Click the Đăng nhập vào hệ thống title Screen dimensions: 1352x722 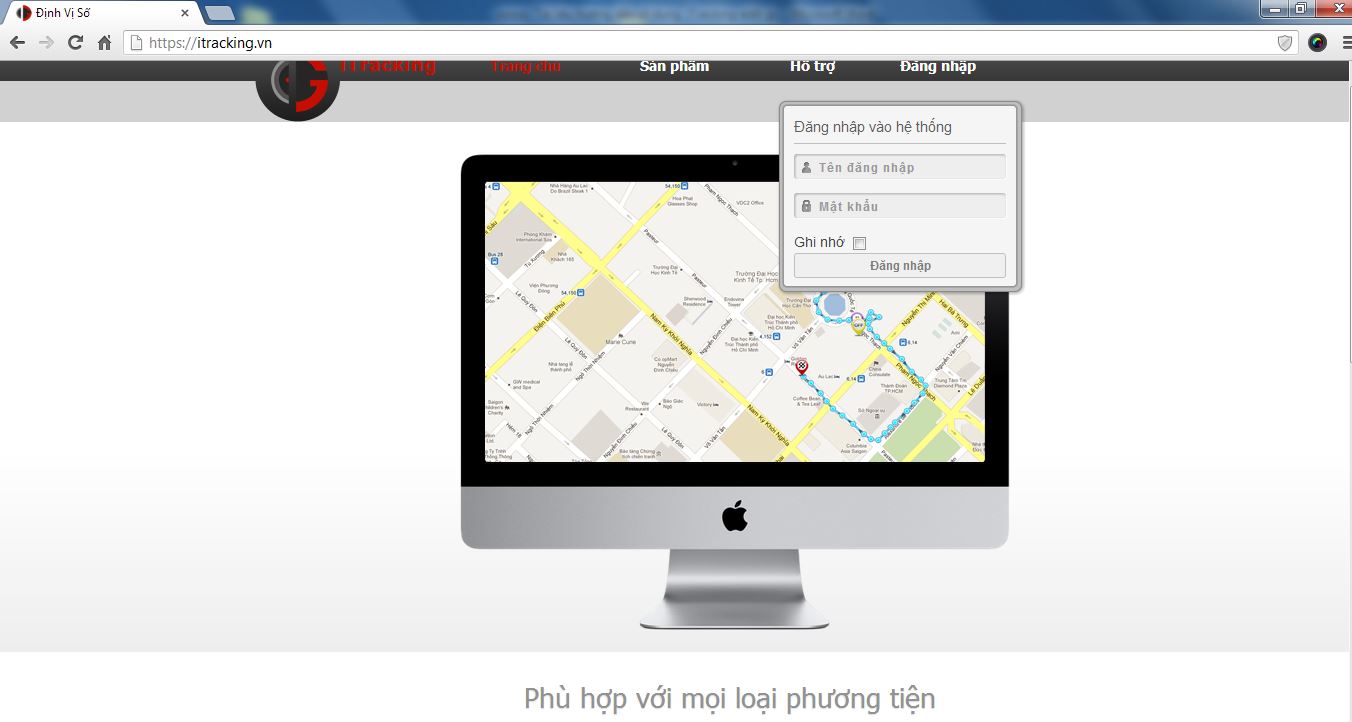click(x=873, y=127)
